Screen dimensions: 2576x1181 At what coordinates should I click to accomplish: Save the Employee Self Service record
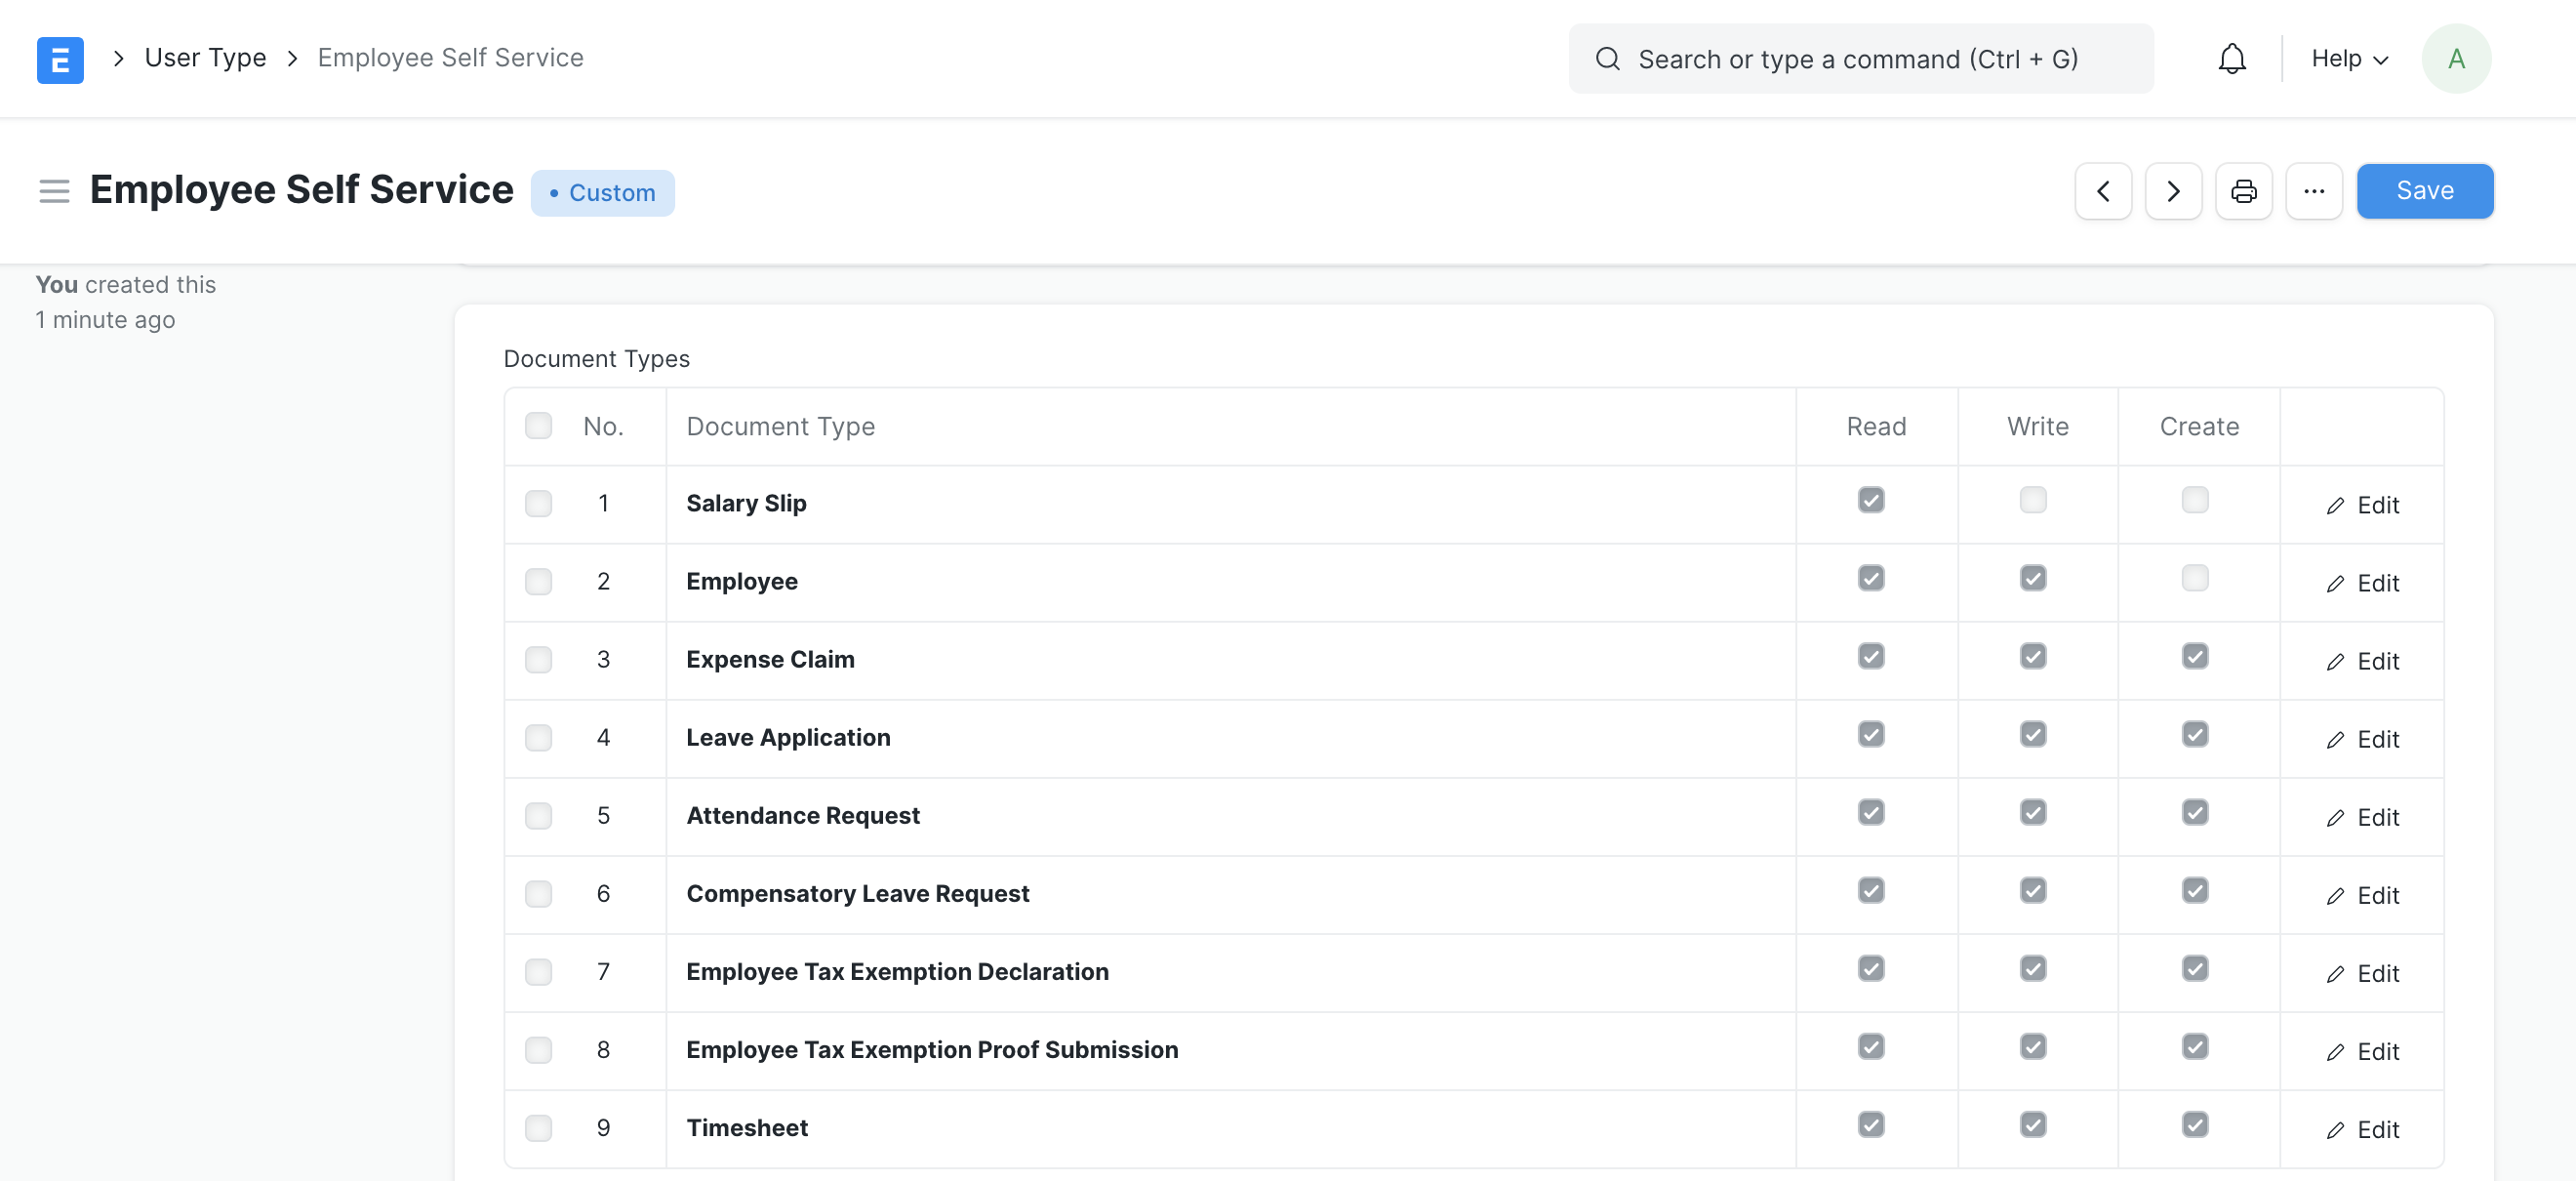click(x=2425, y=190)
